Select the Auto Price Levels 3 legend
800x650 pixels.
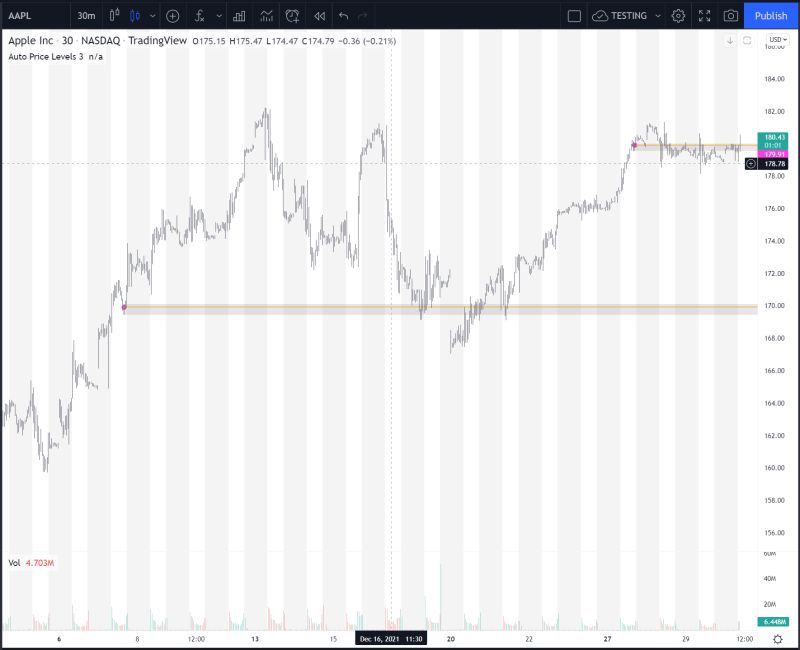pos(47,58)
